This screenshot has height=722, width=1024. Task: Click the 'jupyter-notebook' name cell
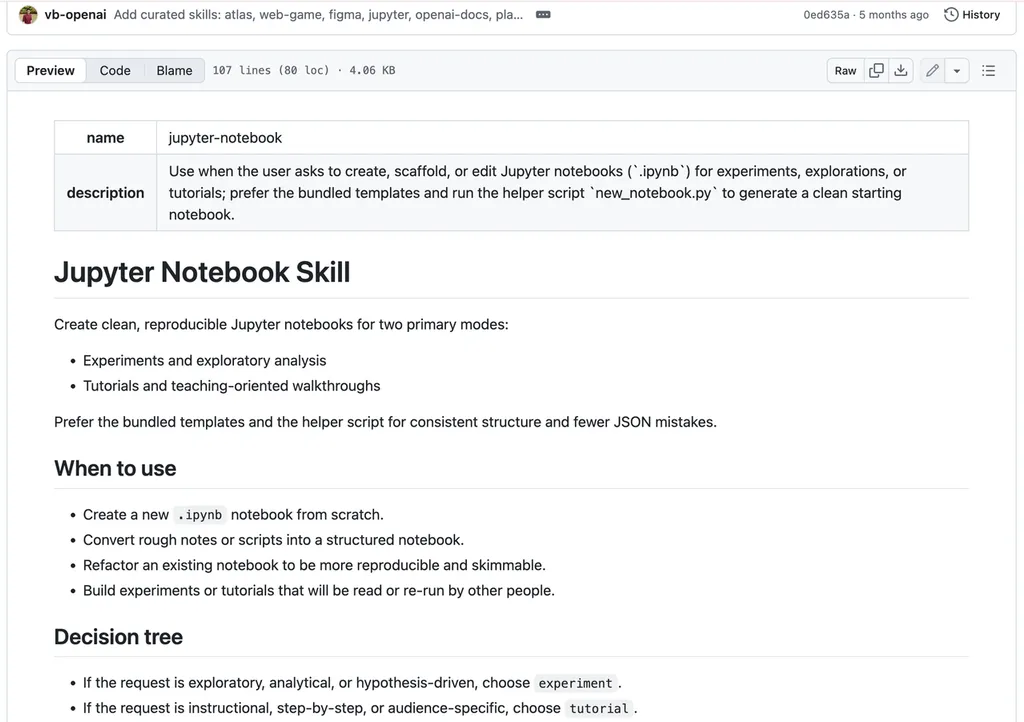click(562, 138)
